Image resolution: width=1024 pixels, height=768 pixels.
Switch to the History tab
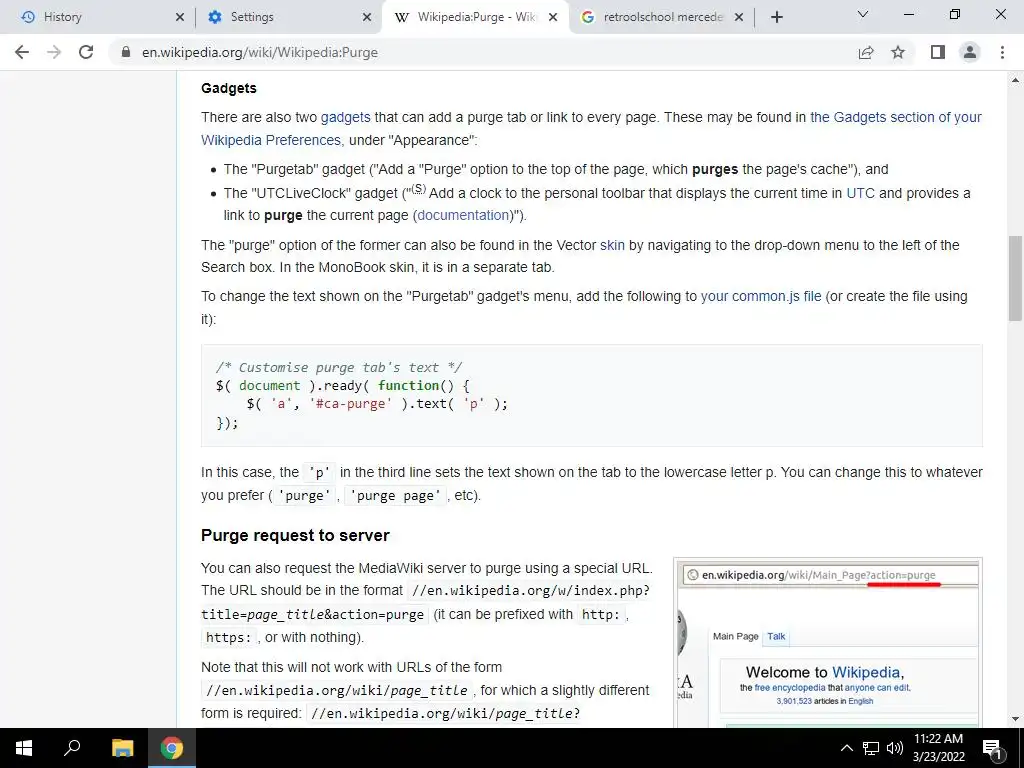point(98,17)
